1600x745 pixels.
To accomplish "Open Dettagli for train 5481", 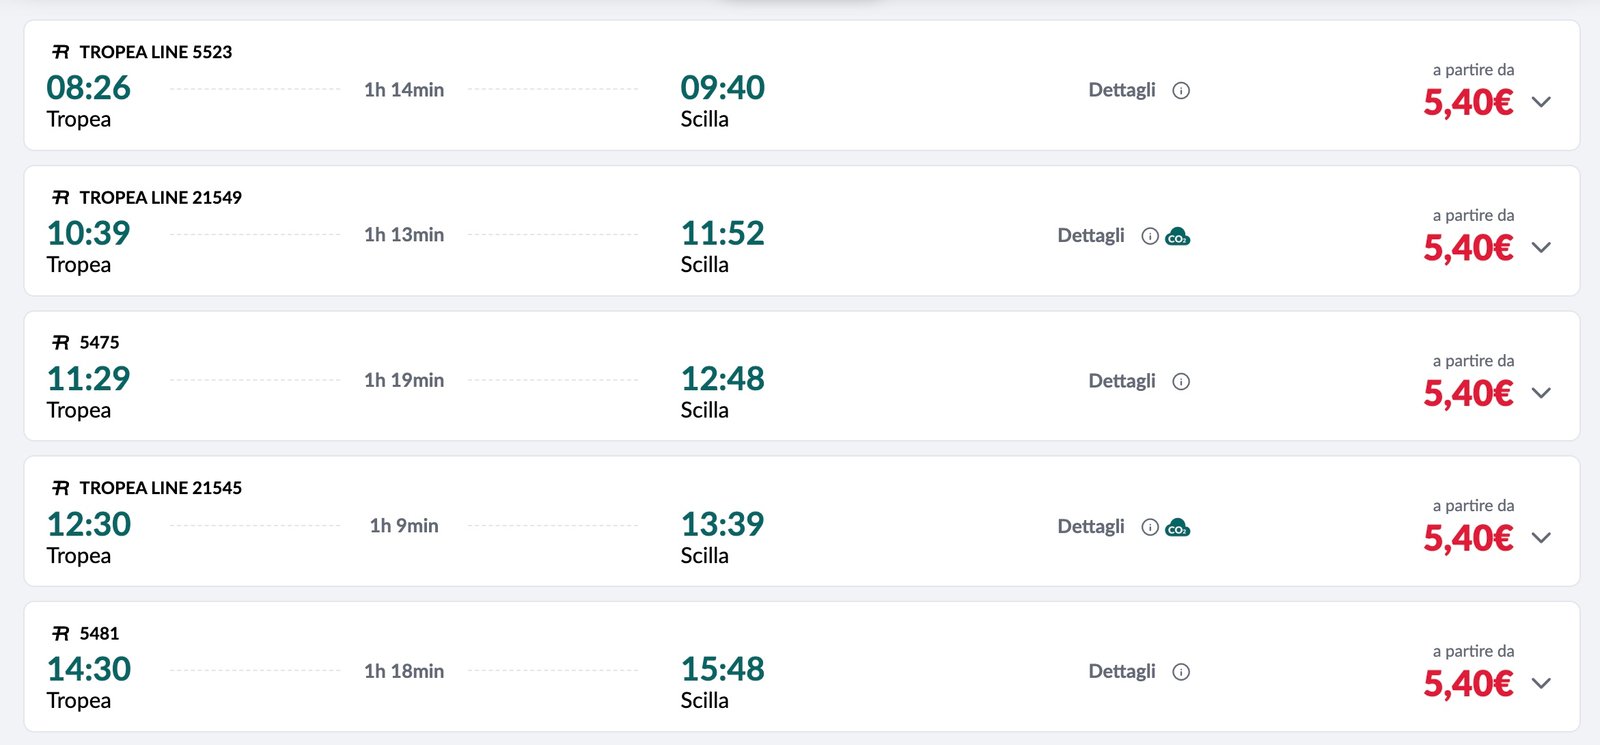I will point(1121,672).
